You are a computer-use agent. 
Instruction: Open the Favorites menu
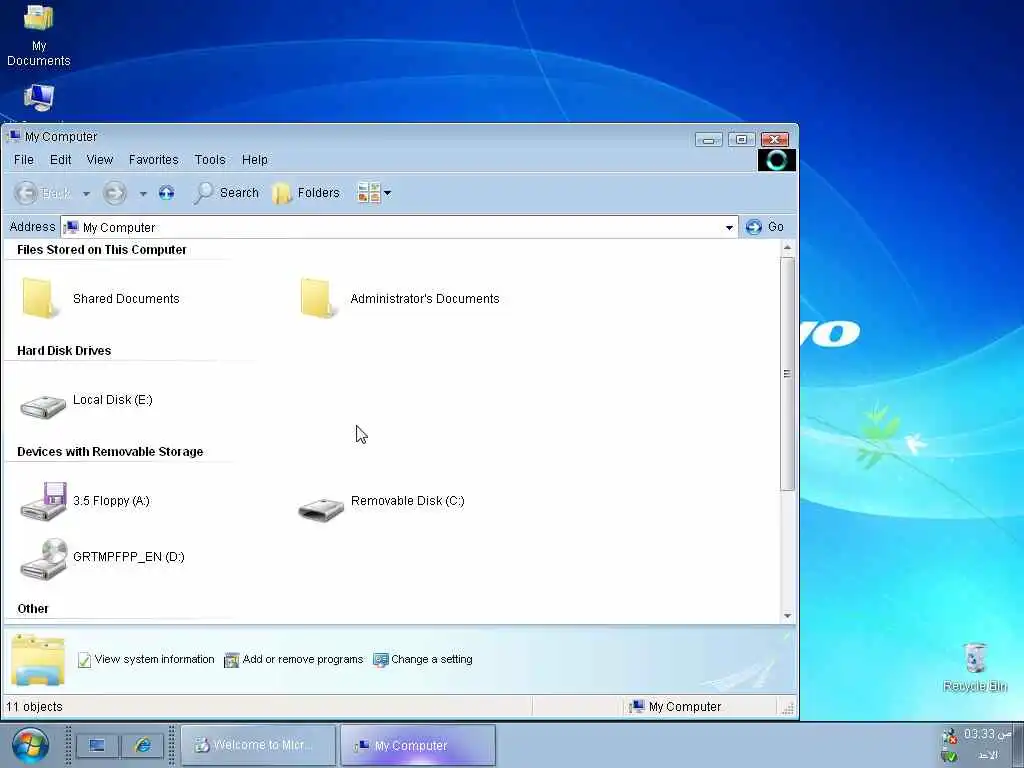pyautogui.click(x=153, y=159)
